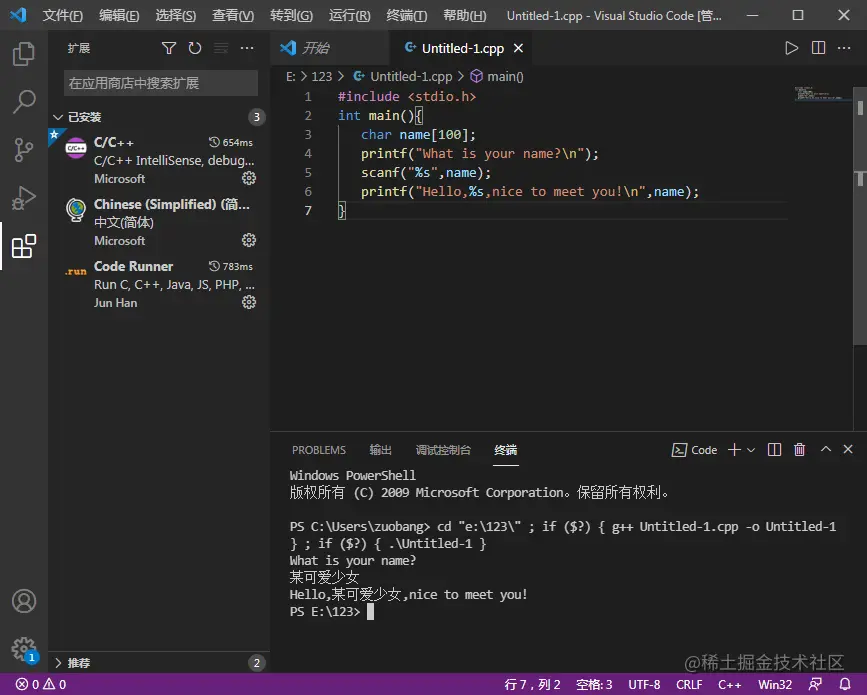Click the filter extensions funnel icon
This screenshot has height=695, width=867.
[x=169, y=48]
